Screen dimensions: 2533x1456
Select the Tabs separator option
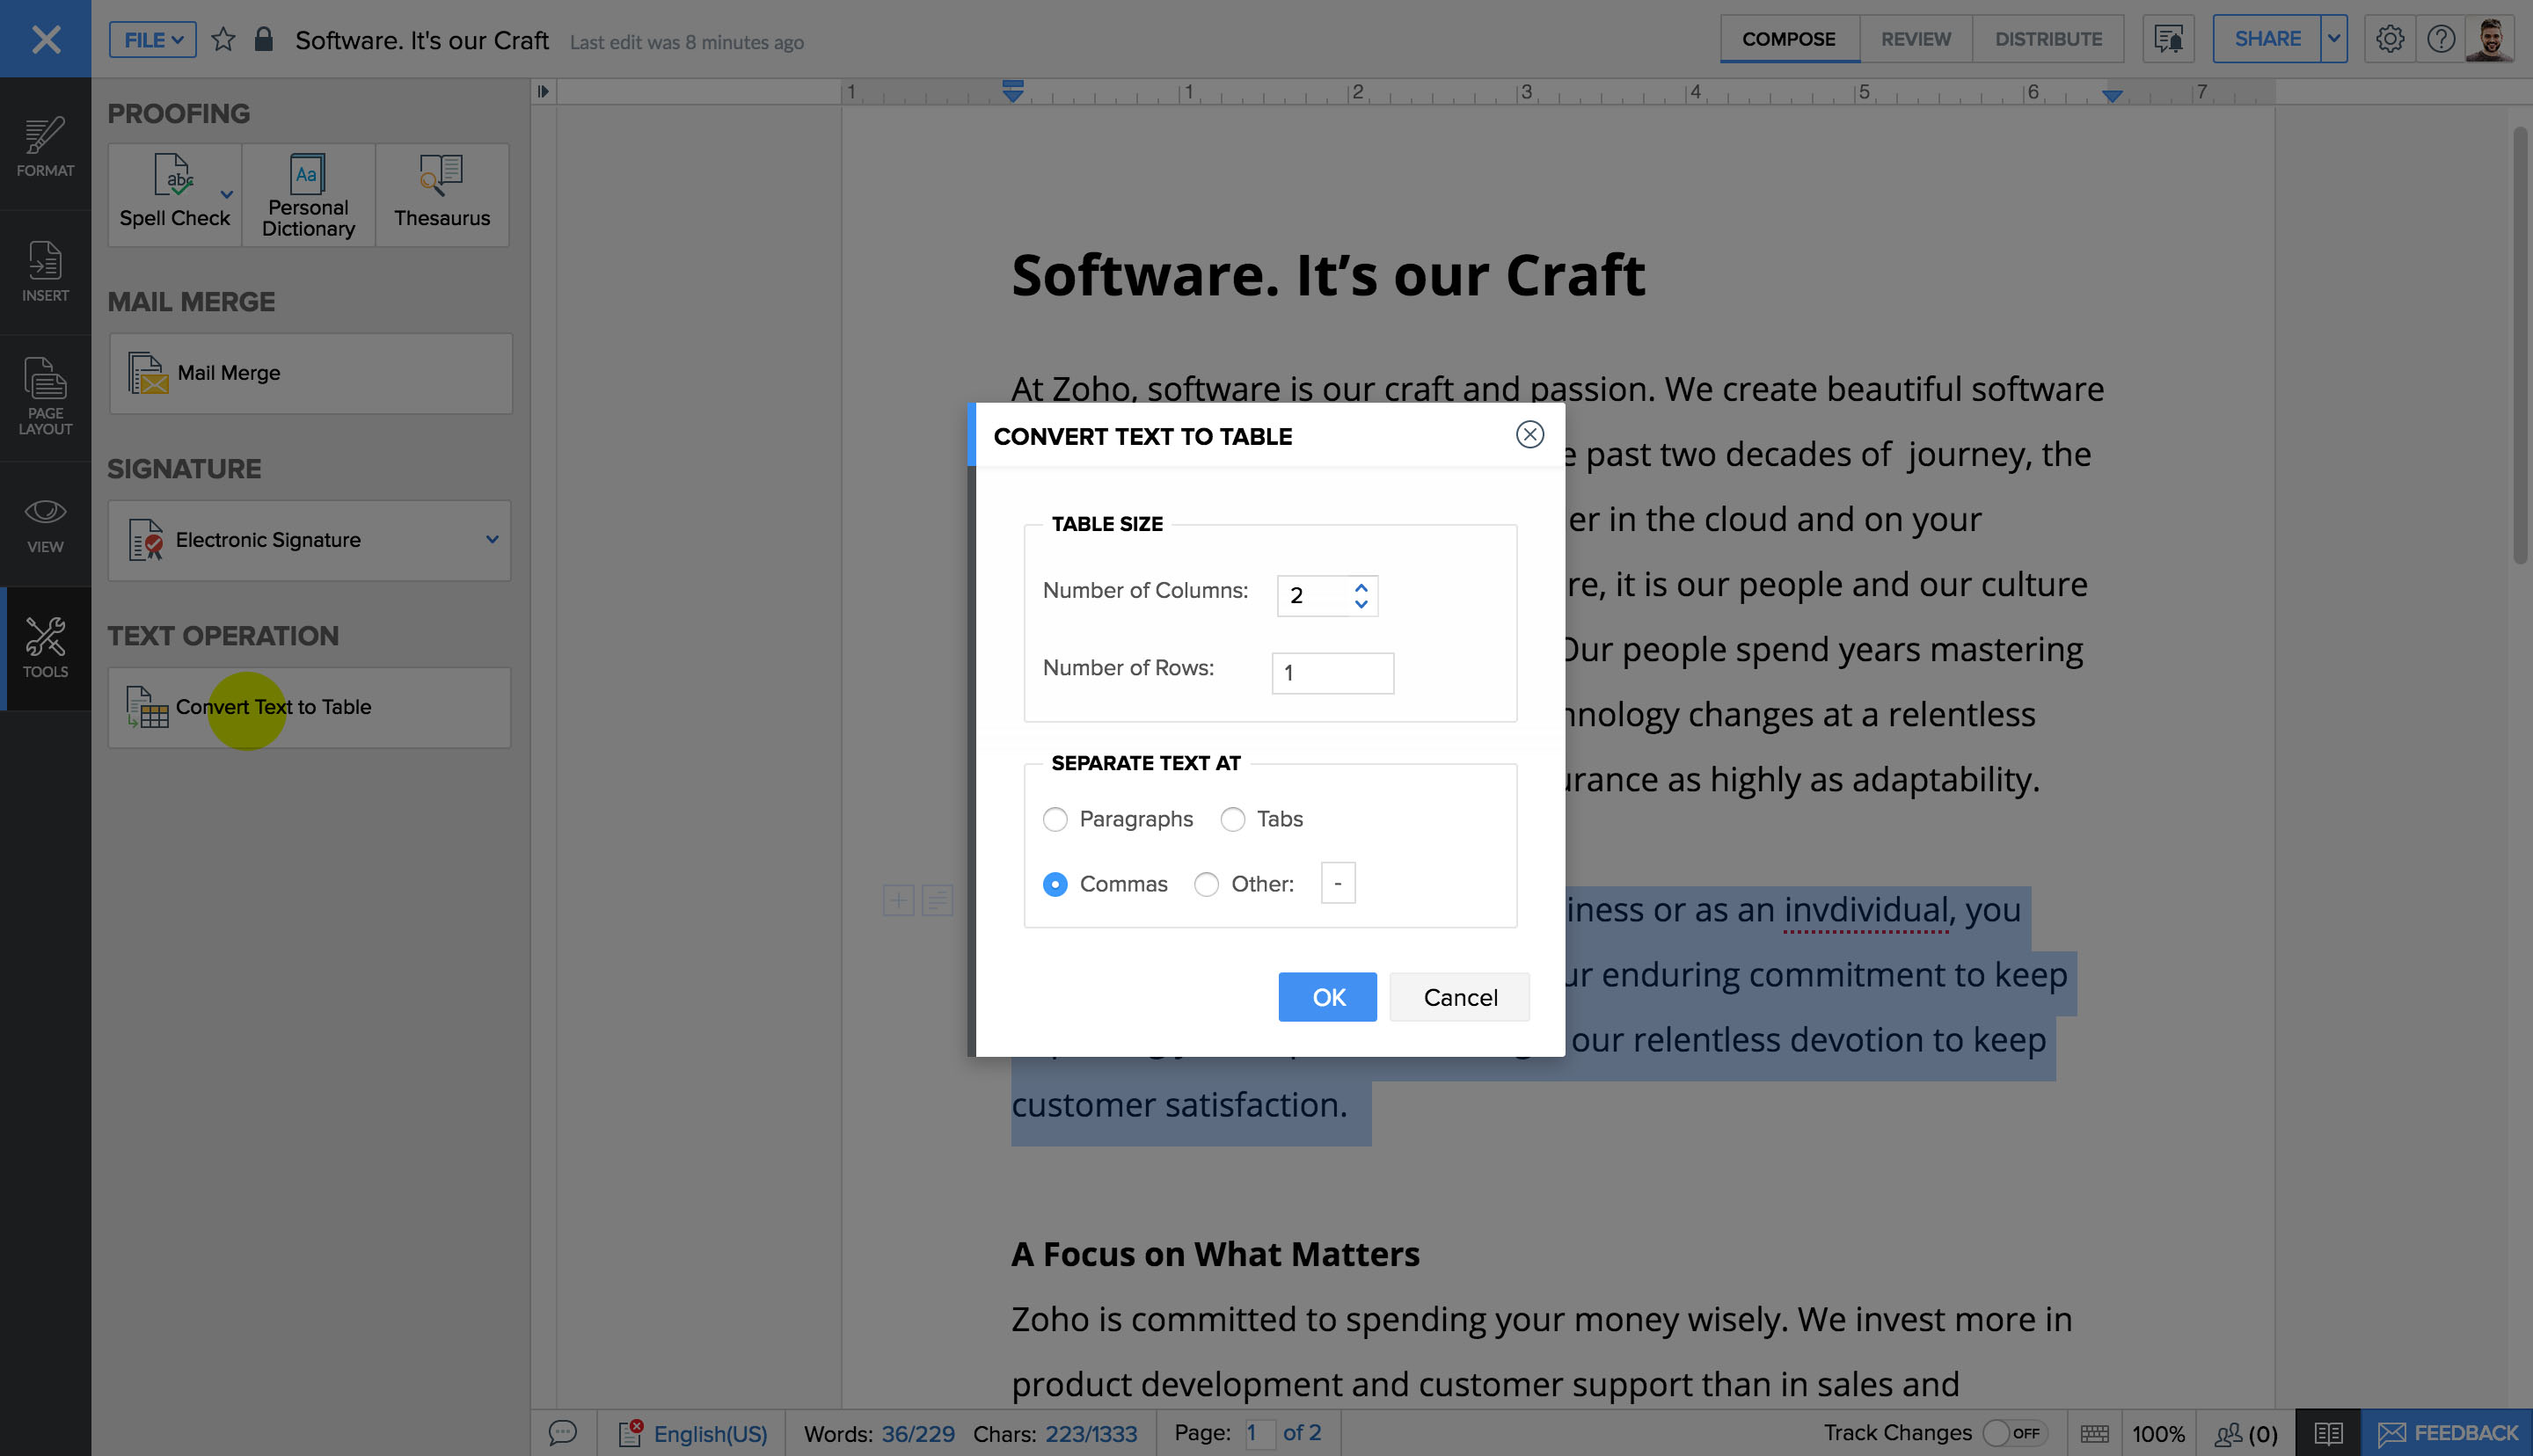1232,819
